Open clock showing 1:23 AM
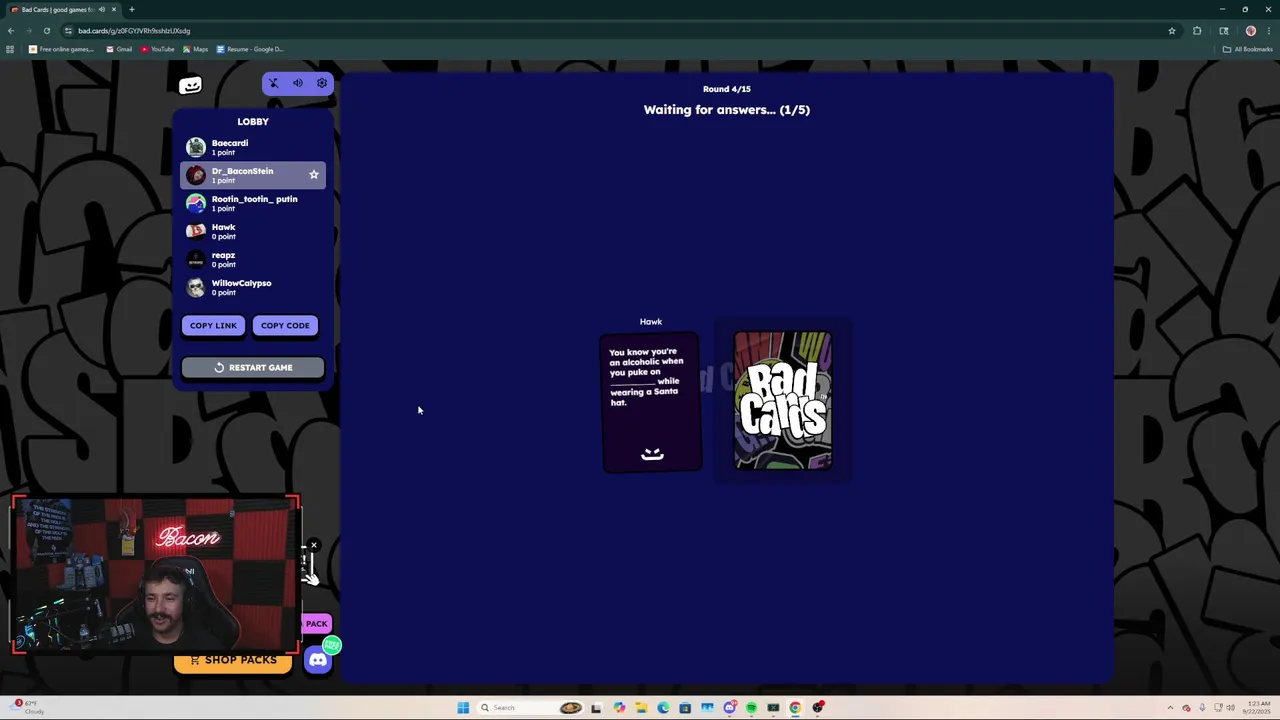 pos(1258,708)
